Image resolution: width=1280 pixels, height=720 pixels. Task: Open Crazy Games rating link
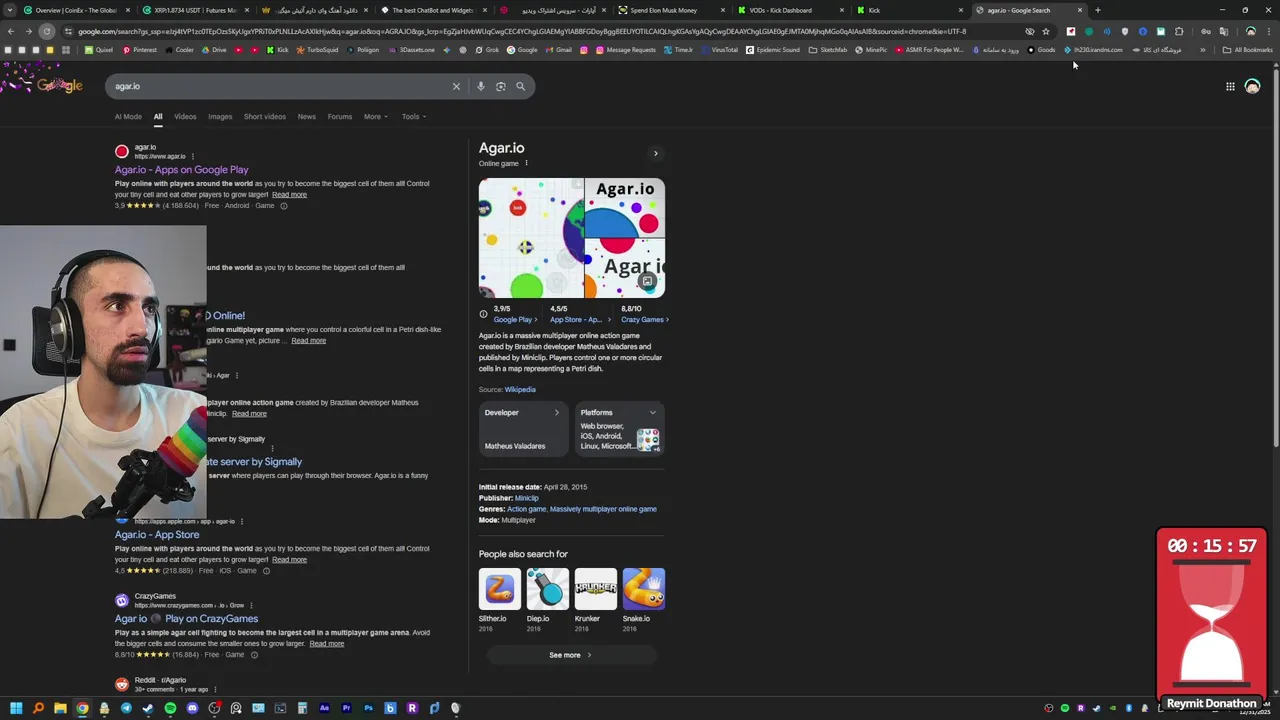point(643,320)
